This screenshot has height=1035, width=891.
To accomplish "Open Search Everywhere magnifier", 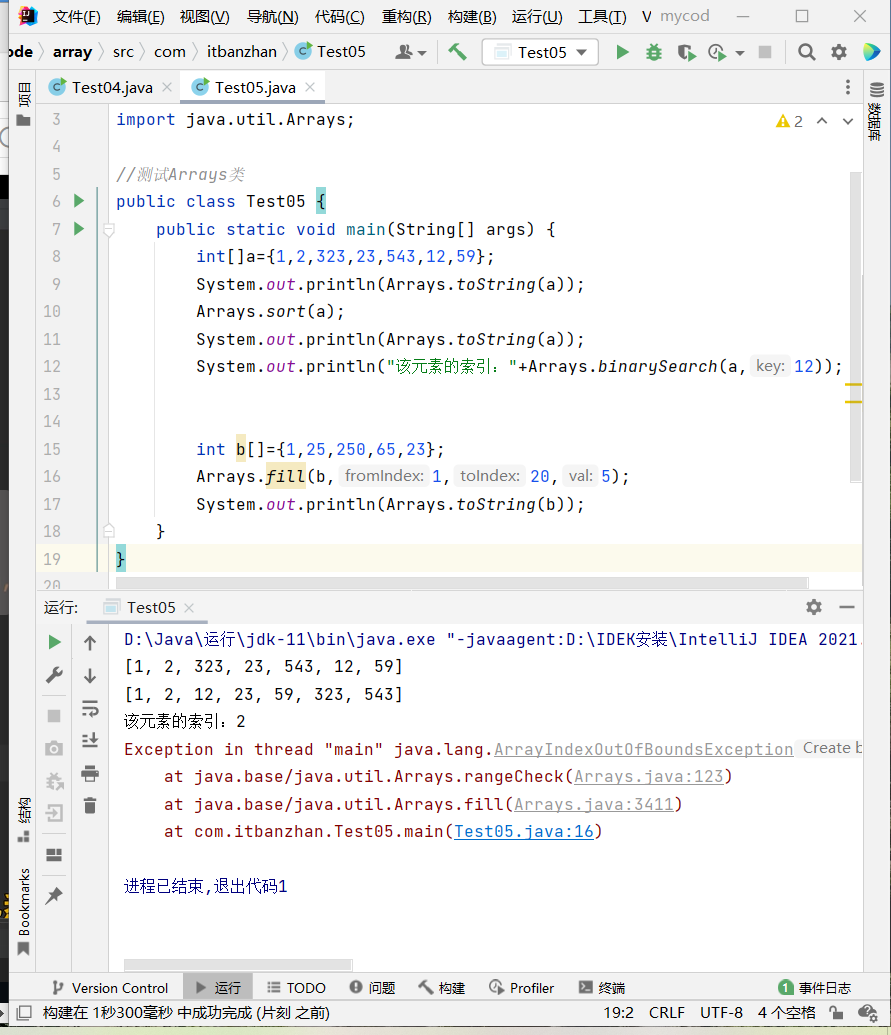I will coord(806,52).
